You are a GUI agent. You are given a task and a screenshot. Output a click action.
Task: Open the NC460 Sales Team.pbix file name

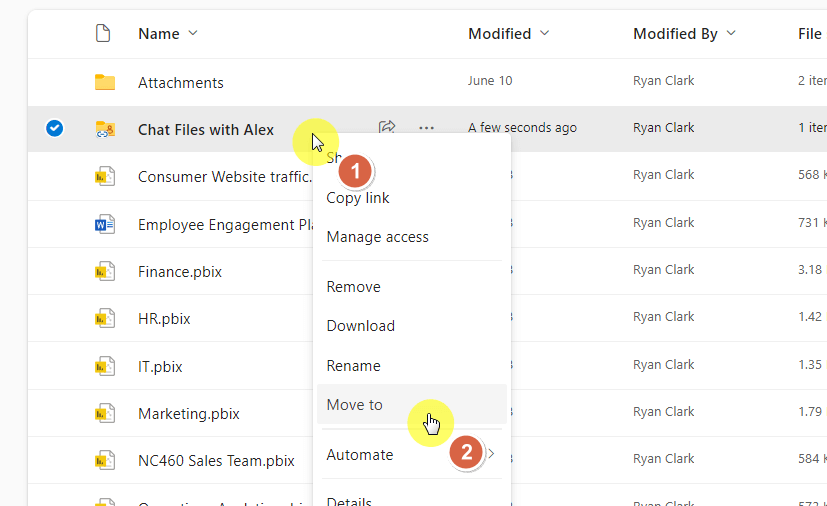pyautogui.click(x=216, y=461)
